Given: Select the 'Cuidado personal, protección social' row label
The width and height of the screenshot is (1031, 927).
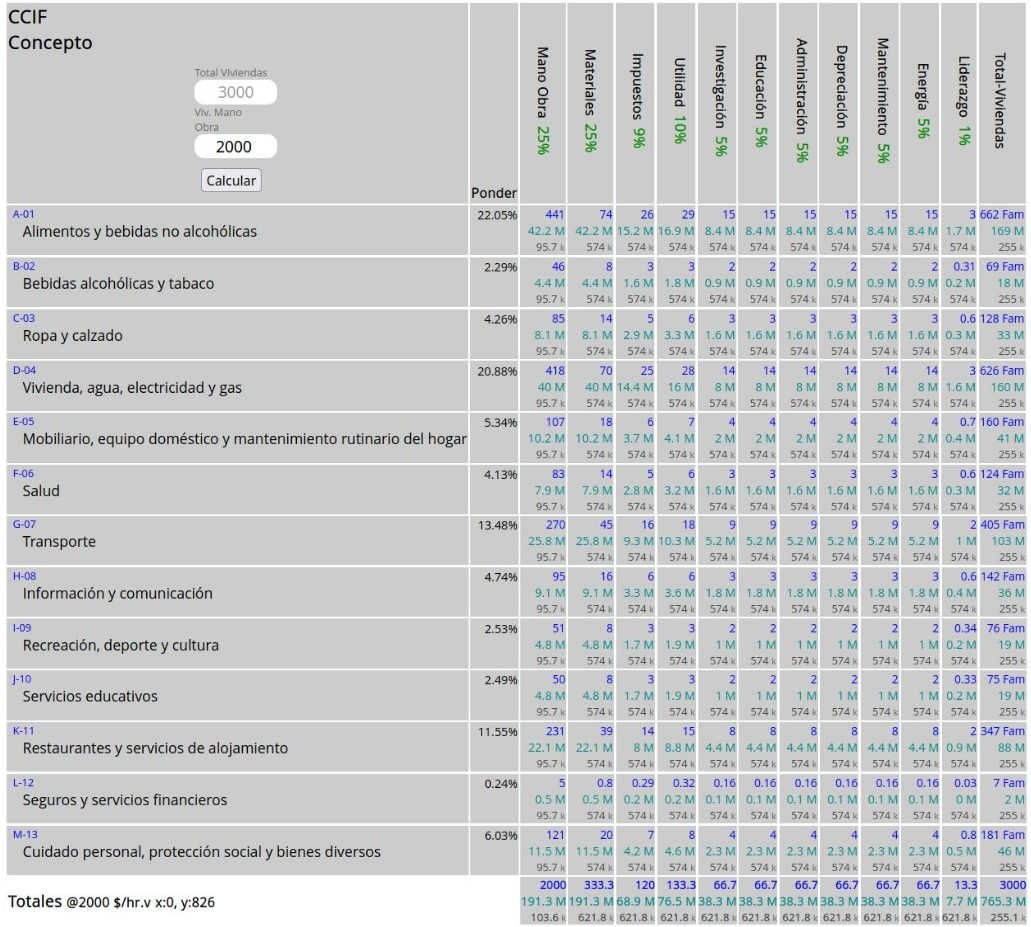Looking at the screenshot, I should 201,852.
